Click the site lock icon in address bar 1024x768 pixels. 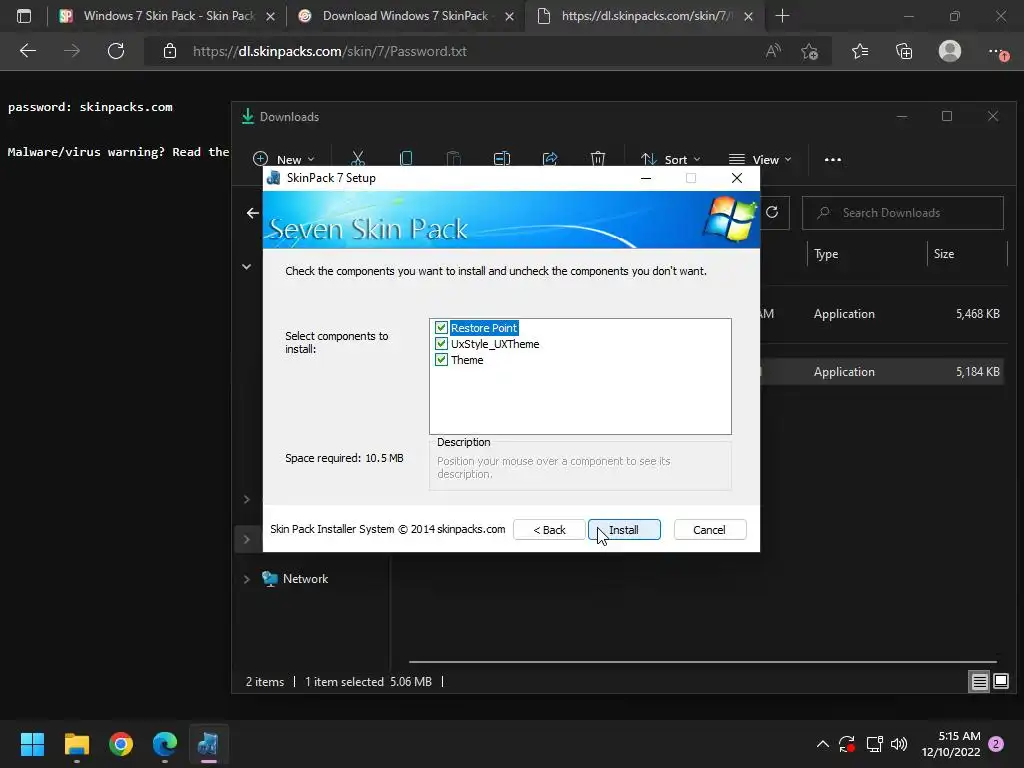[x=170, y=51]
